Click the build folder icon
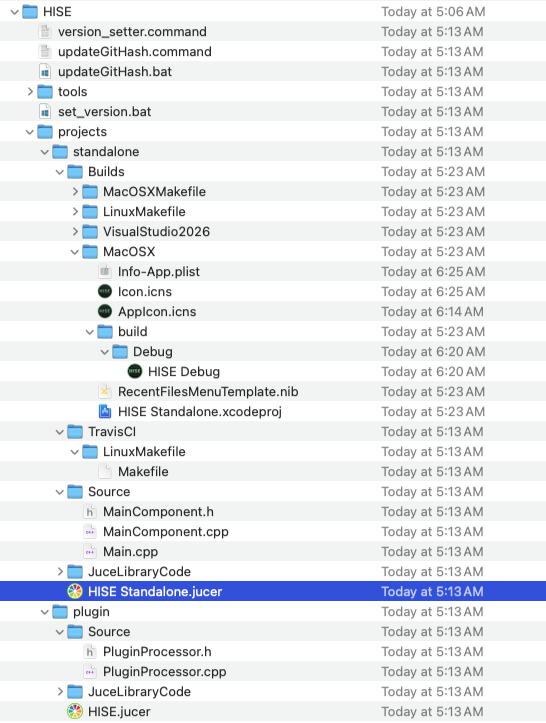 (105, 332)
